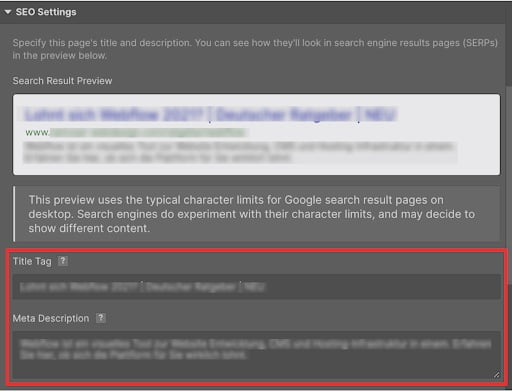Click the blurred description snippet in preview
Image resolution: width=512 pixels, height=391 pixels.
point(240,152)
